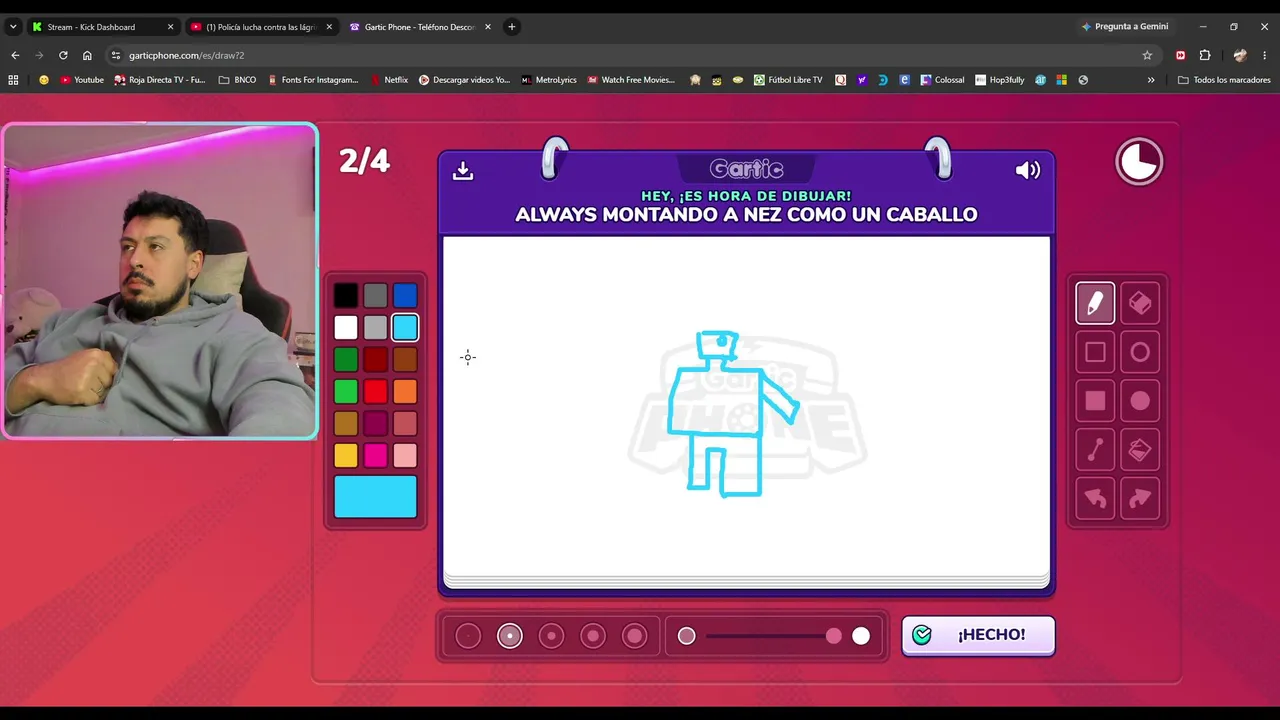Click the Watch Free Movies bookmark
1280x720 pixels.
(x=631, y=80)
